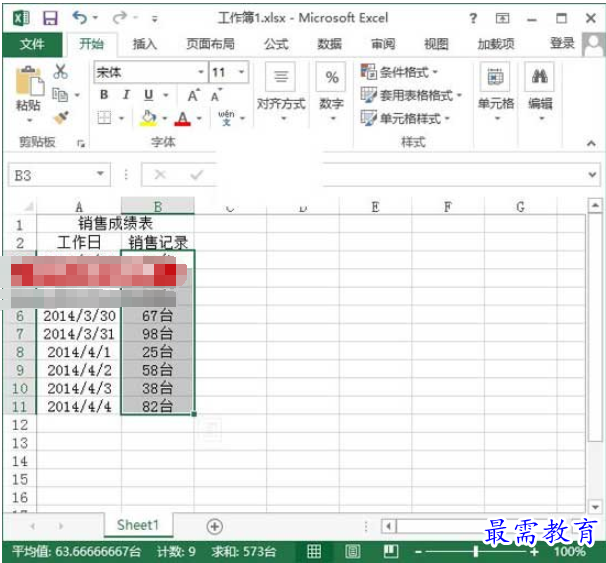The image size is (606, 563).
Task: Zoom out with minus button
Action: pos(418,552)
